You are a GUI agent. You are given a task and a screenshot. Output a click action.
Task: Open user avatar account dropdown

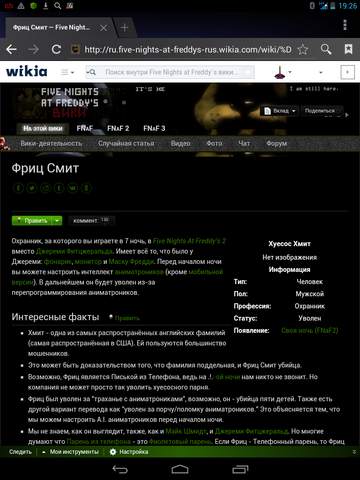point(283,72)
